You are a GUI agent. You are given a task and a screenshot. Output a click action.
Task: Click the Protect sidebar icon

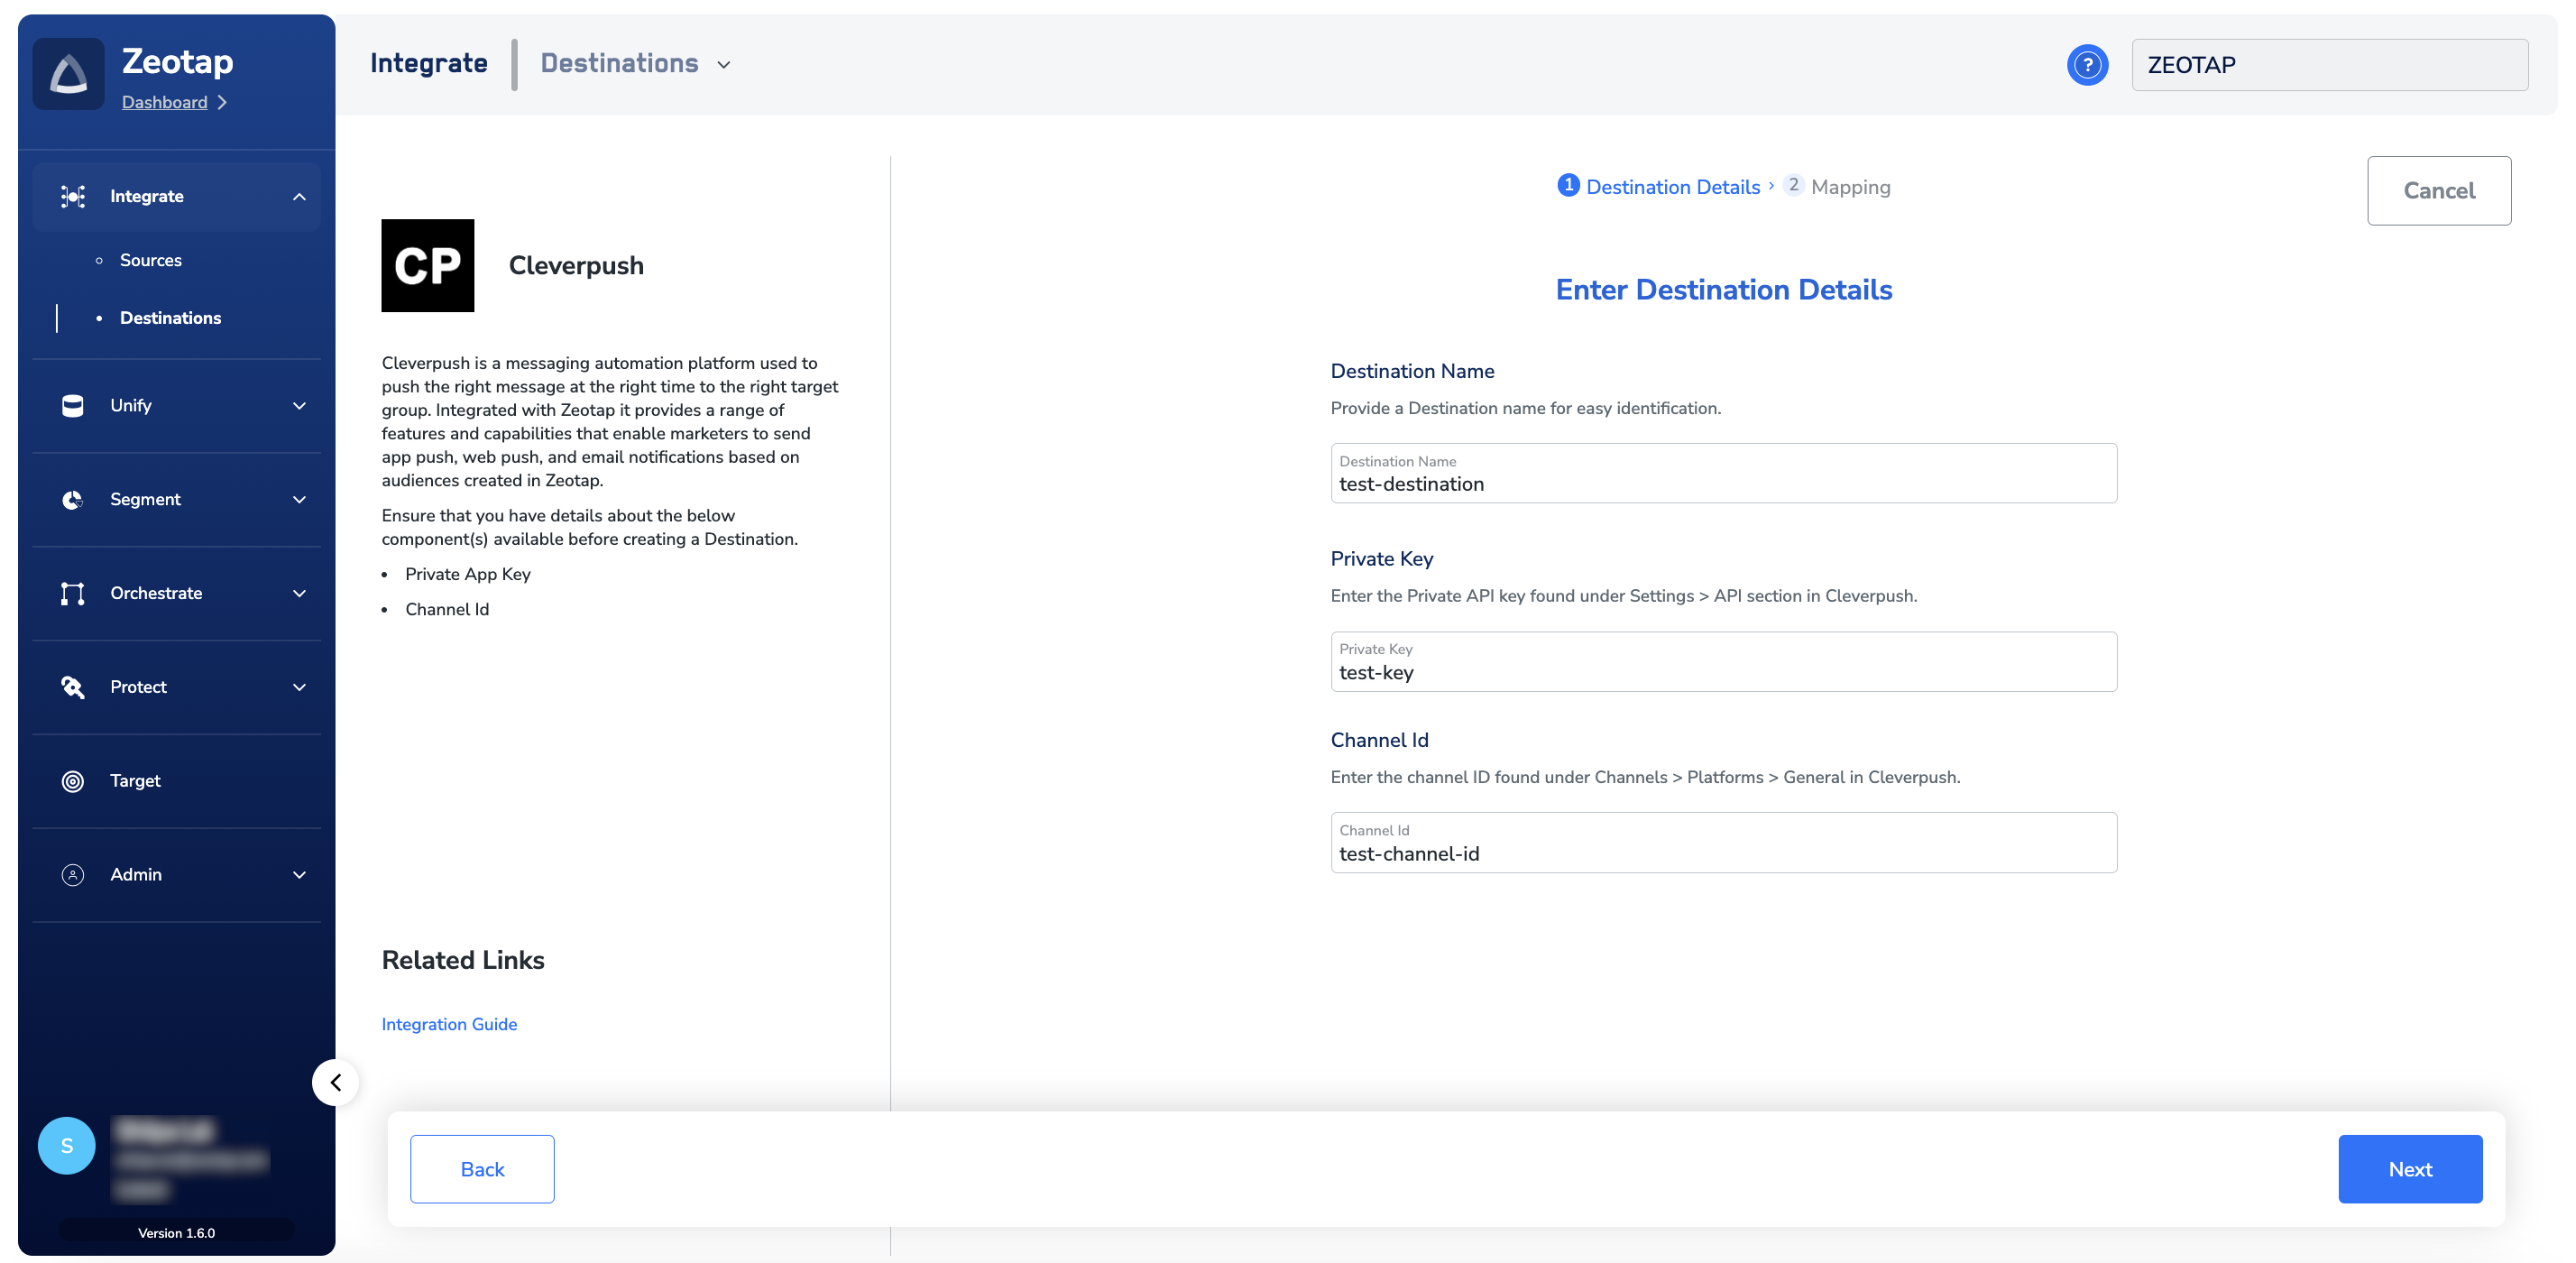coord(72,687)
